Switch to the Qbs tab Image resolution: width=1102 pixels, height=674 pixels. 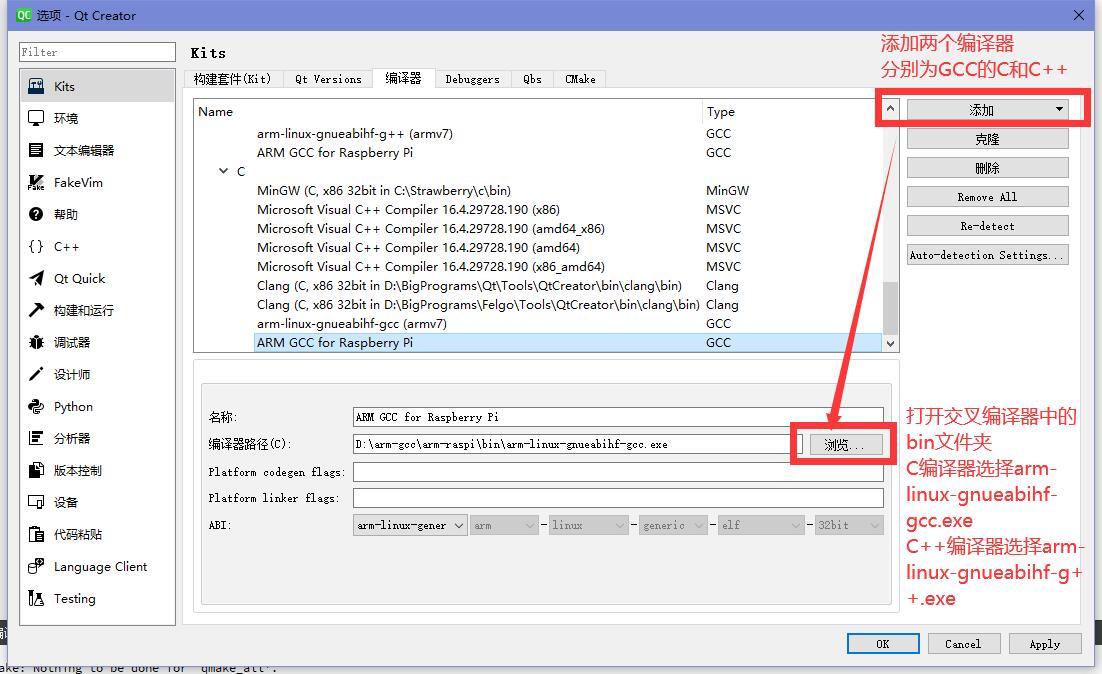coord(532,79)
